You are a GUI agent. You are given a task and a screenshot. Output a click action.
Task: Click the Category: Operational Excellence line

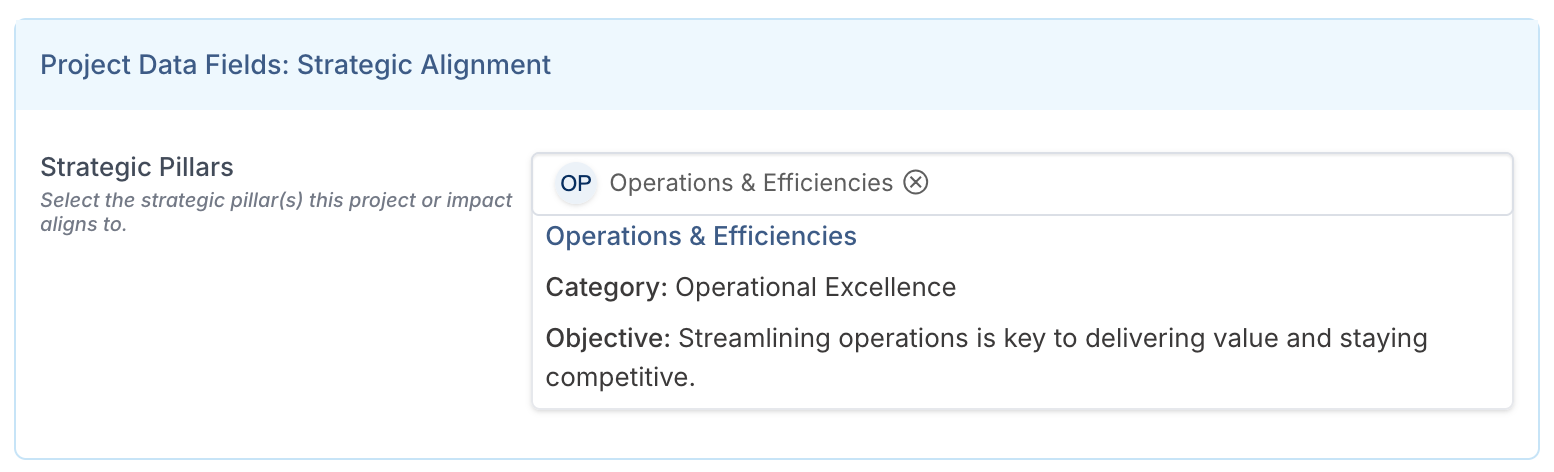coord(750,288)
